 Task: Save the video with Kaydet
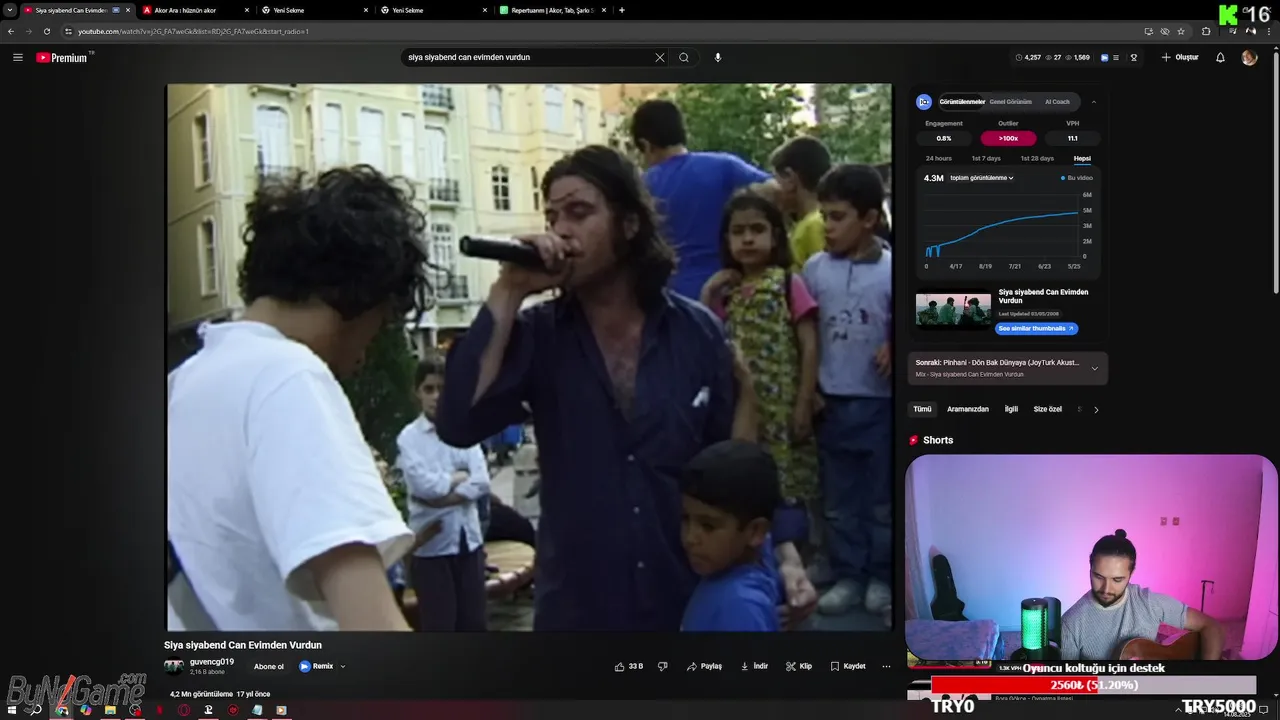pos(848,666)
